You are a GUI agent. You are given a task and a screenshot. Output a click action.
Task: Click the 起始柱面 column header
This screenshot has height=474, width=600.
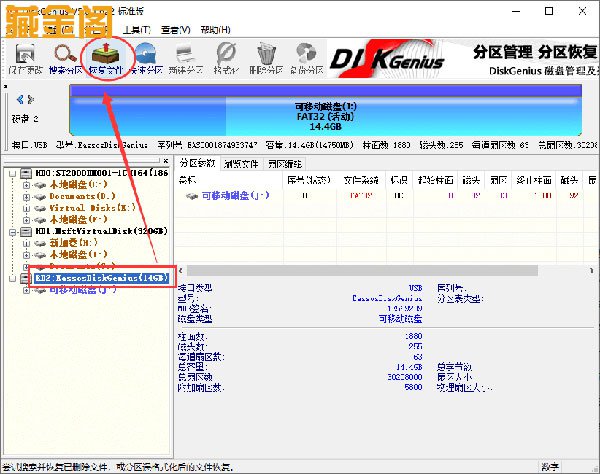point(435,179)
